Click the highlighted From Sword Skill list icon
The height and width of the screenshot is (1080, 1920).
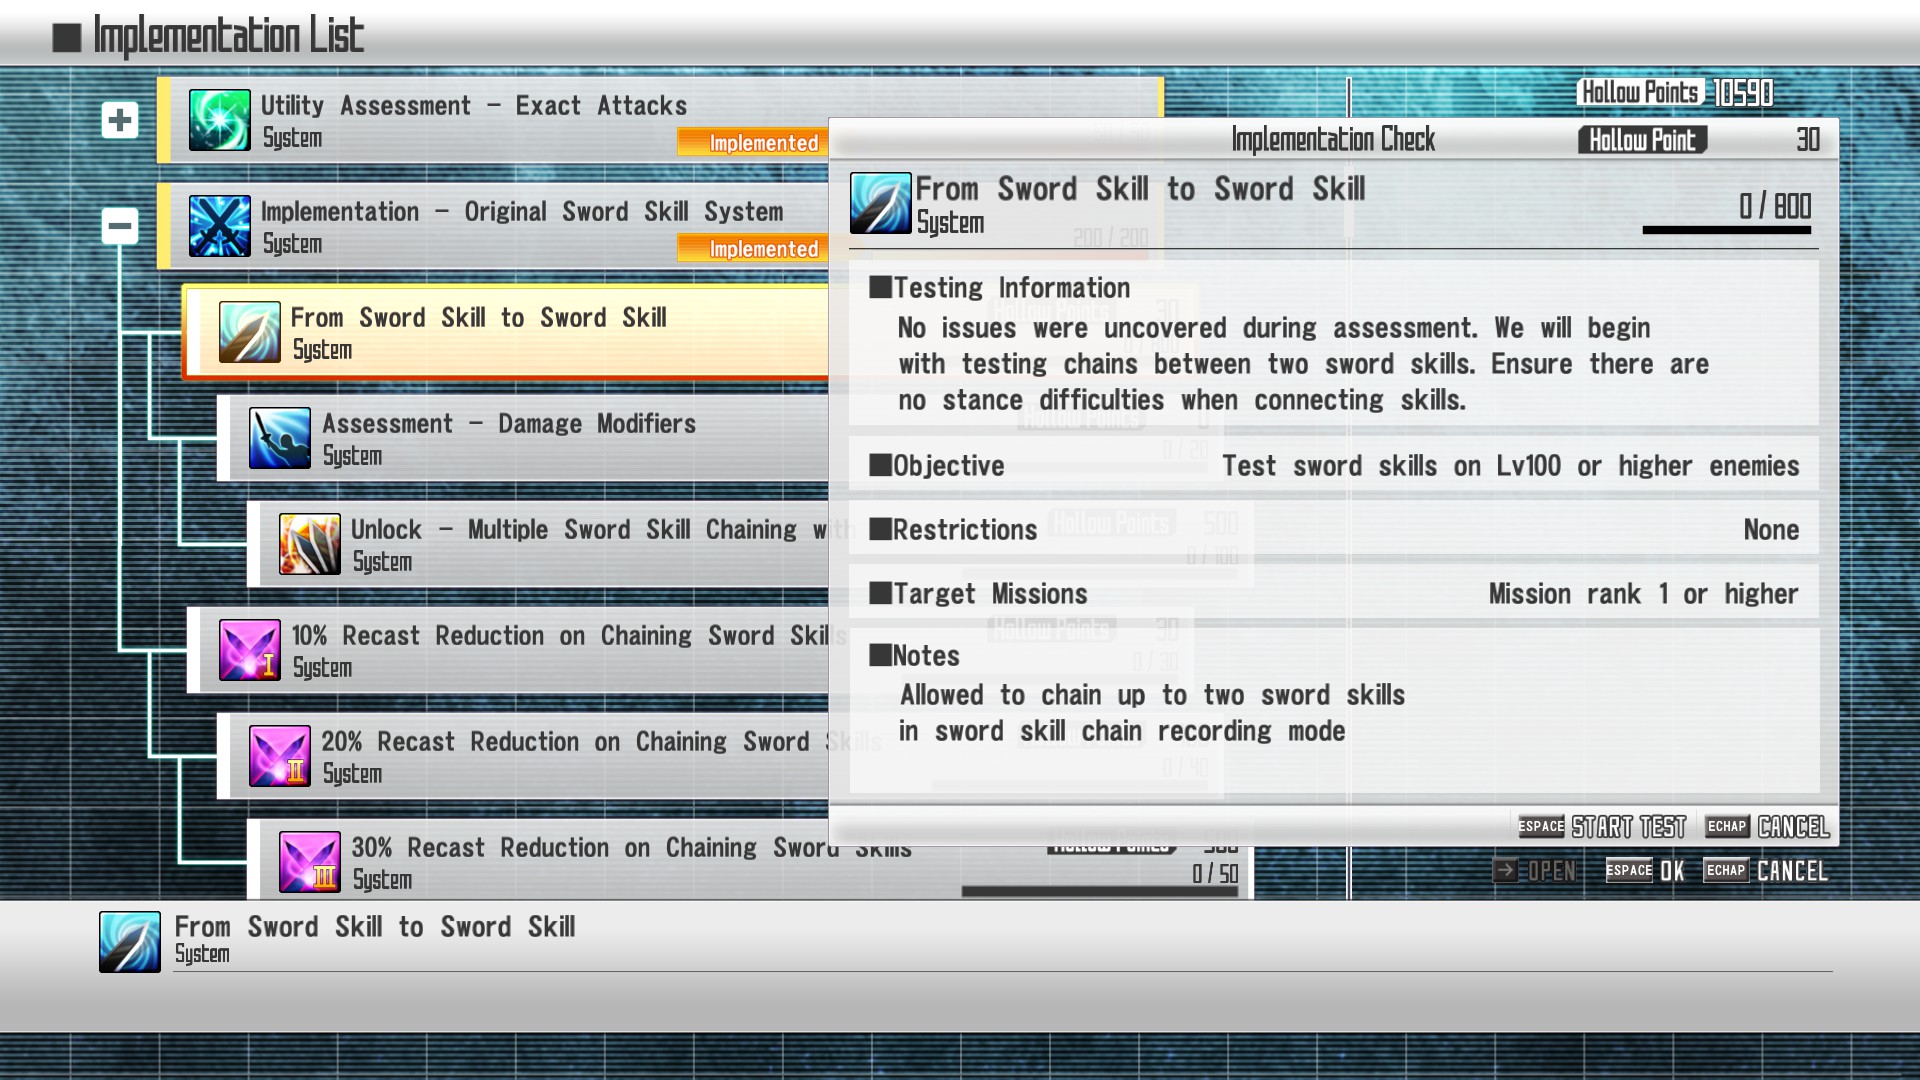(249, 332)
